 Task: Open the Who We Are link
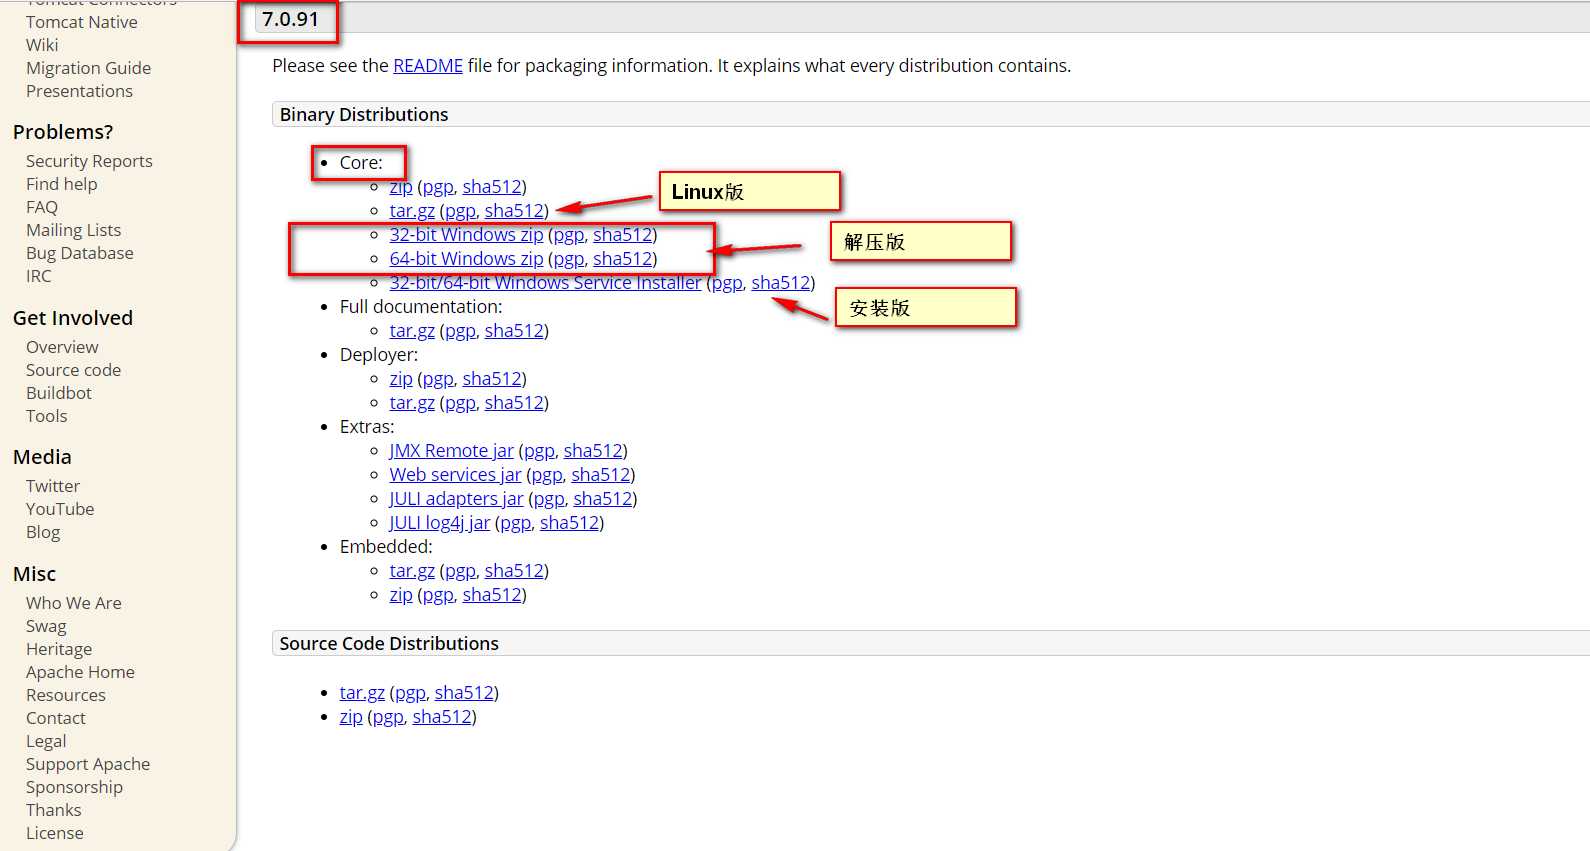pyautogui.click(x=73, y=603)
